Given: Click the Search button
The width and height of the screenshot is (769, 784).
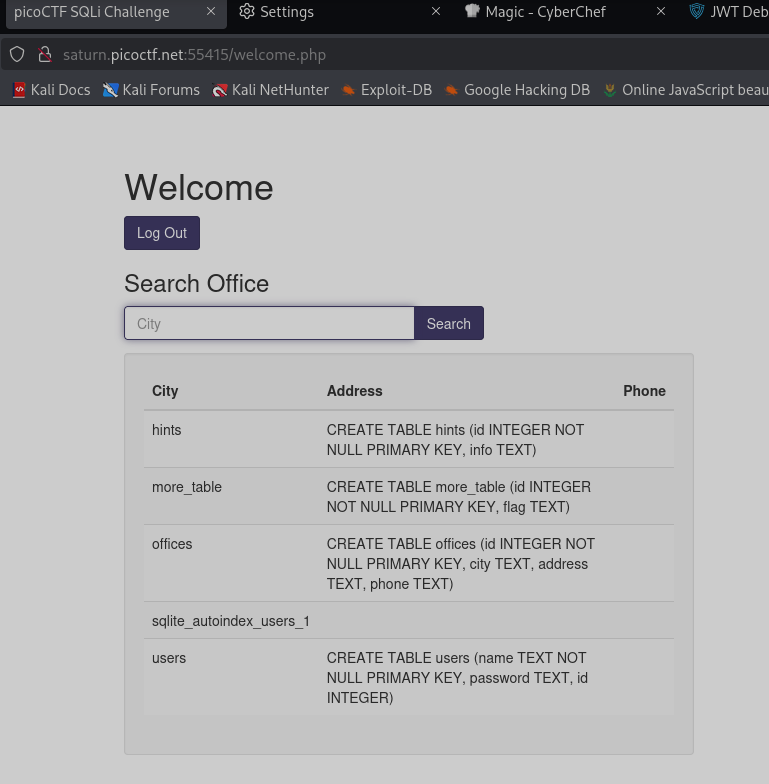Looking at the screenshot, I should tap(448, 324).
